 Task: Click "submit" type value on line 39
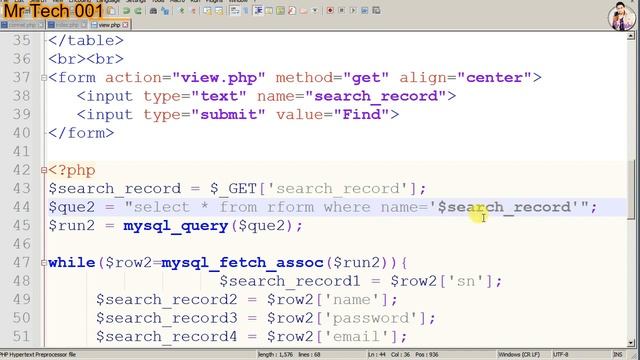point(228,114)
